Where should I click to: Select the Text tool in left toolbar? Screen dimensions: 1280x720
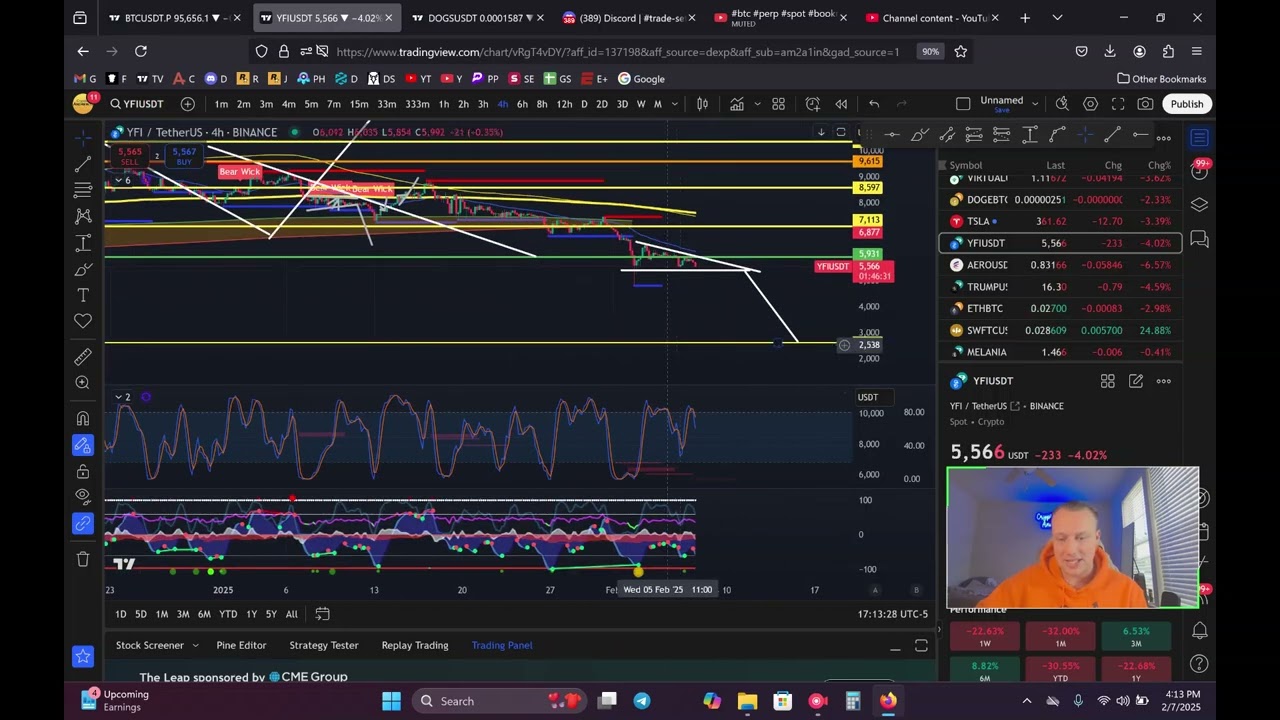click(83, 295)
